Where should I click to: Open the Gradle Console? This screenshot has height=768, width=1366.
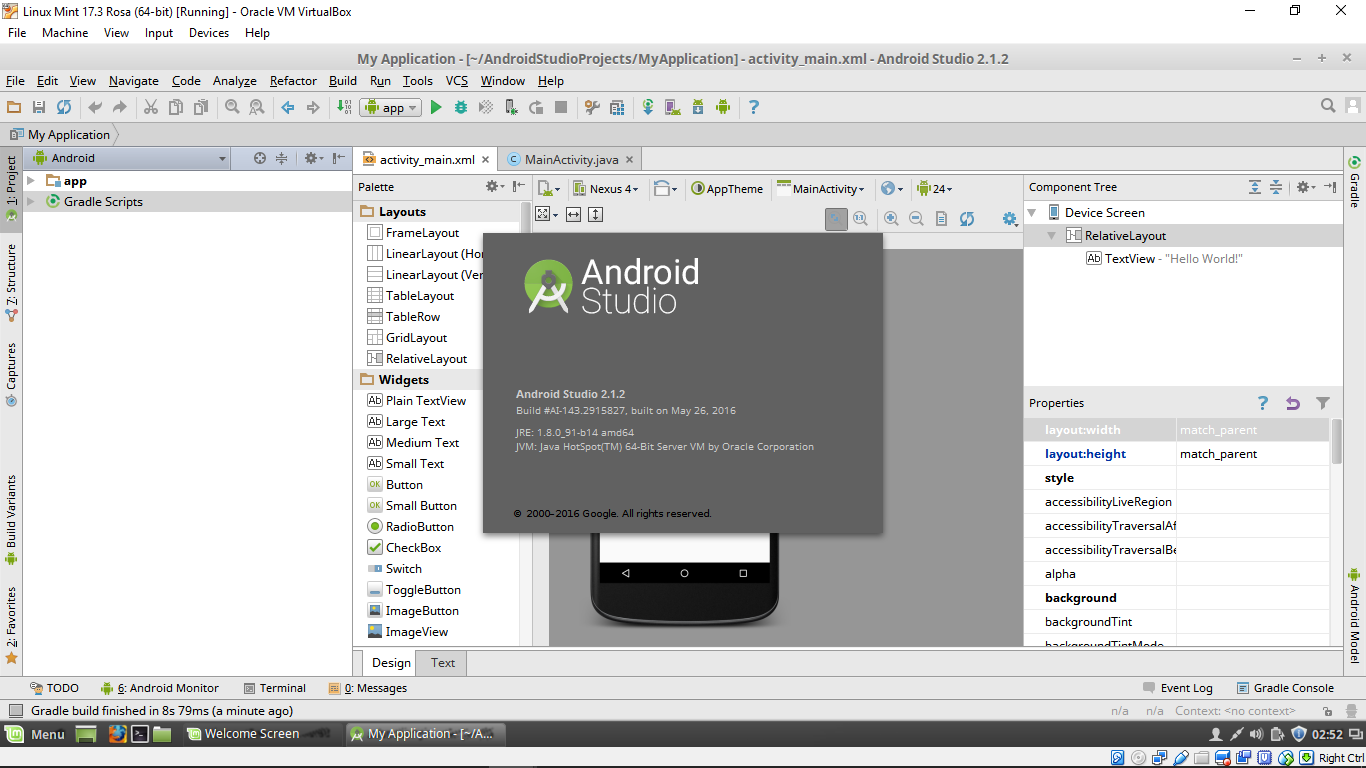click(x=1285, y=688)
